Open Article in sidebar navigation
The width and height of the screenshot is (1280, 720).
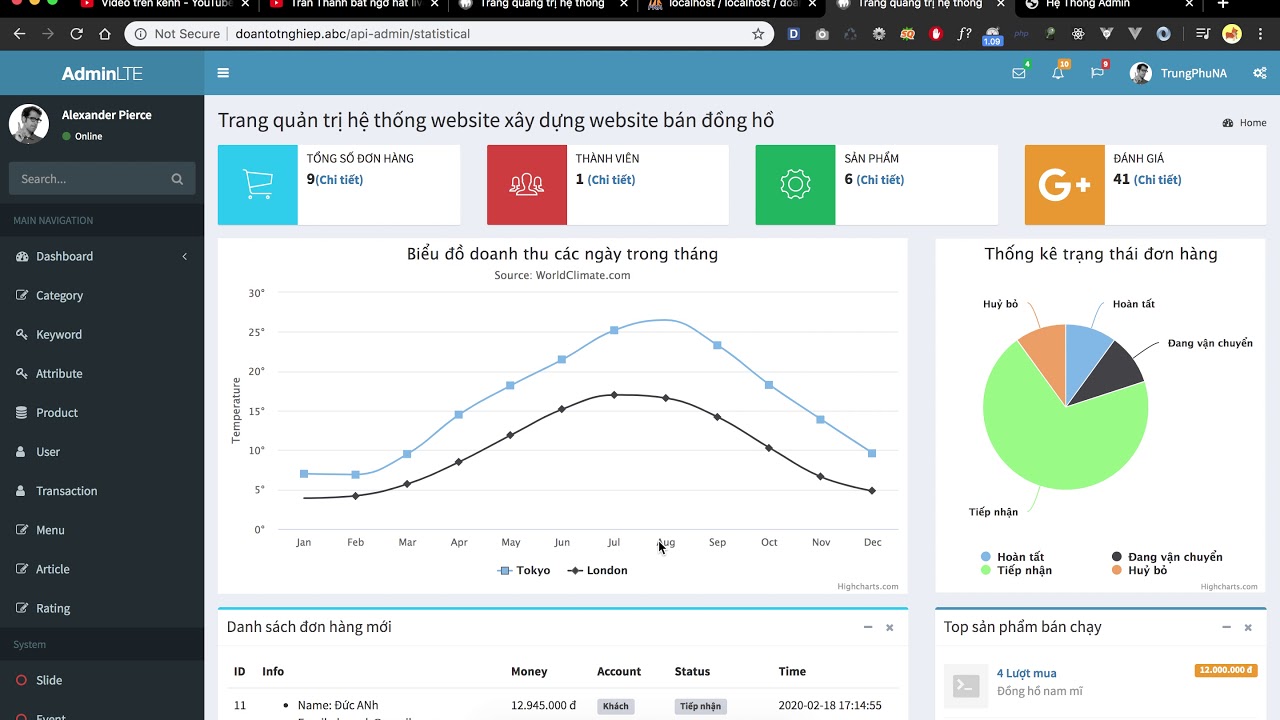pos(102,569)
